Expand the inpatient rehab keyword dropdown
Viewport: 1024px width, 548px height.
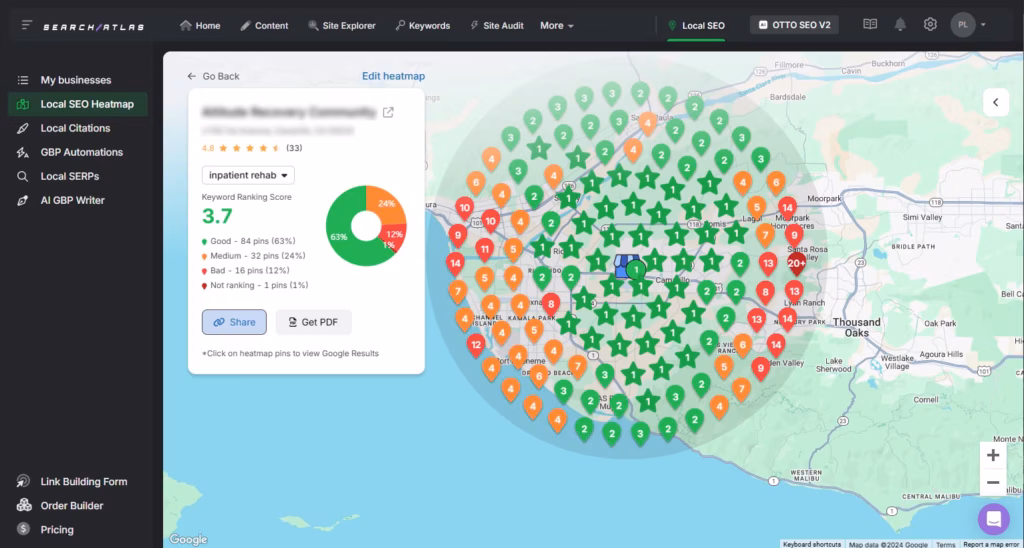[x=248, y=175]
